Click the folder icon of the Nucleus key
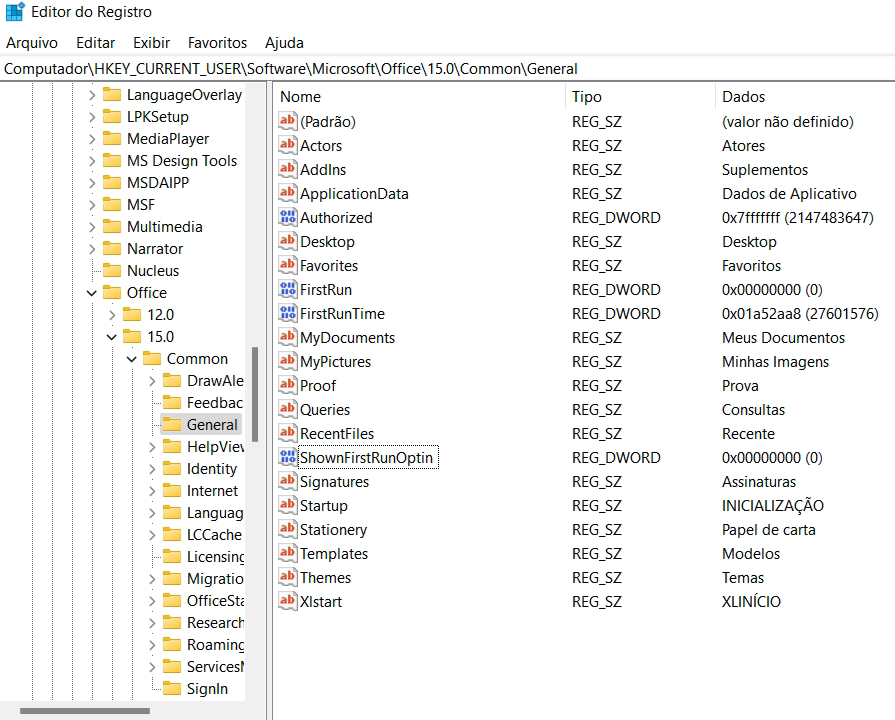Screen dimensions: 895x720 [112, 270]
